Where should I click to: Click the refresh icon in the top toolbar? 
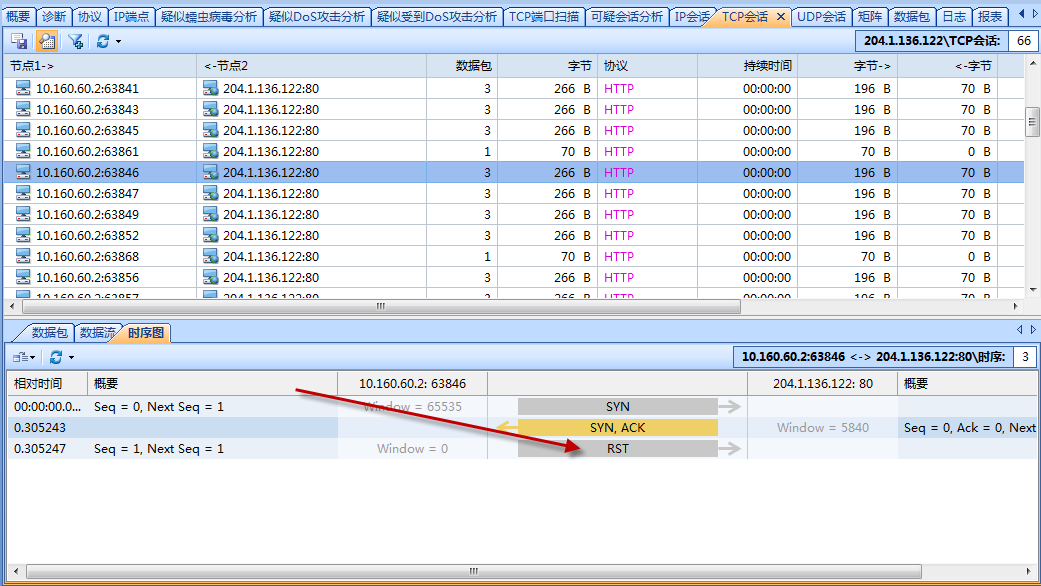[102, 41]
